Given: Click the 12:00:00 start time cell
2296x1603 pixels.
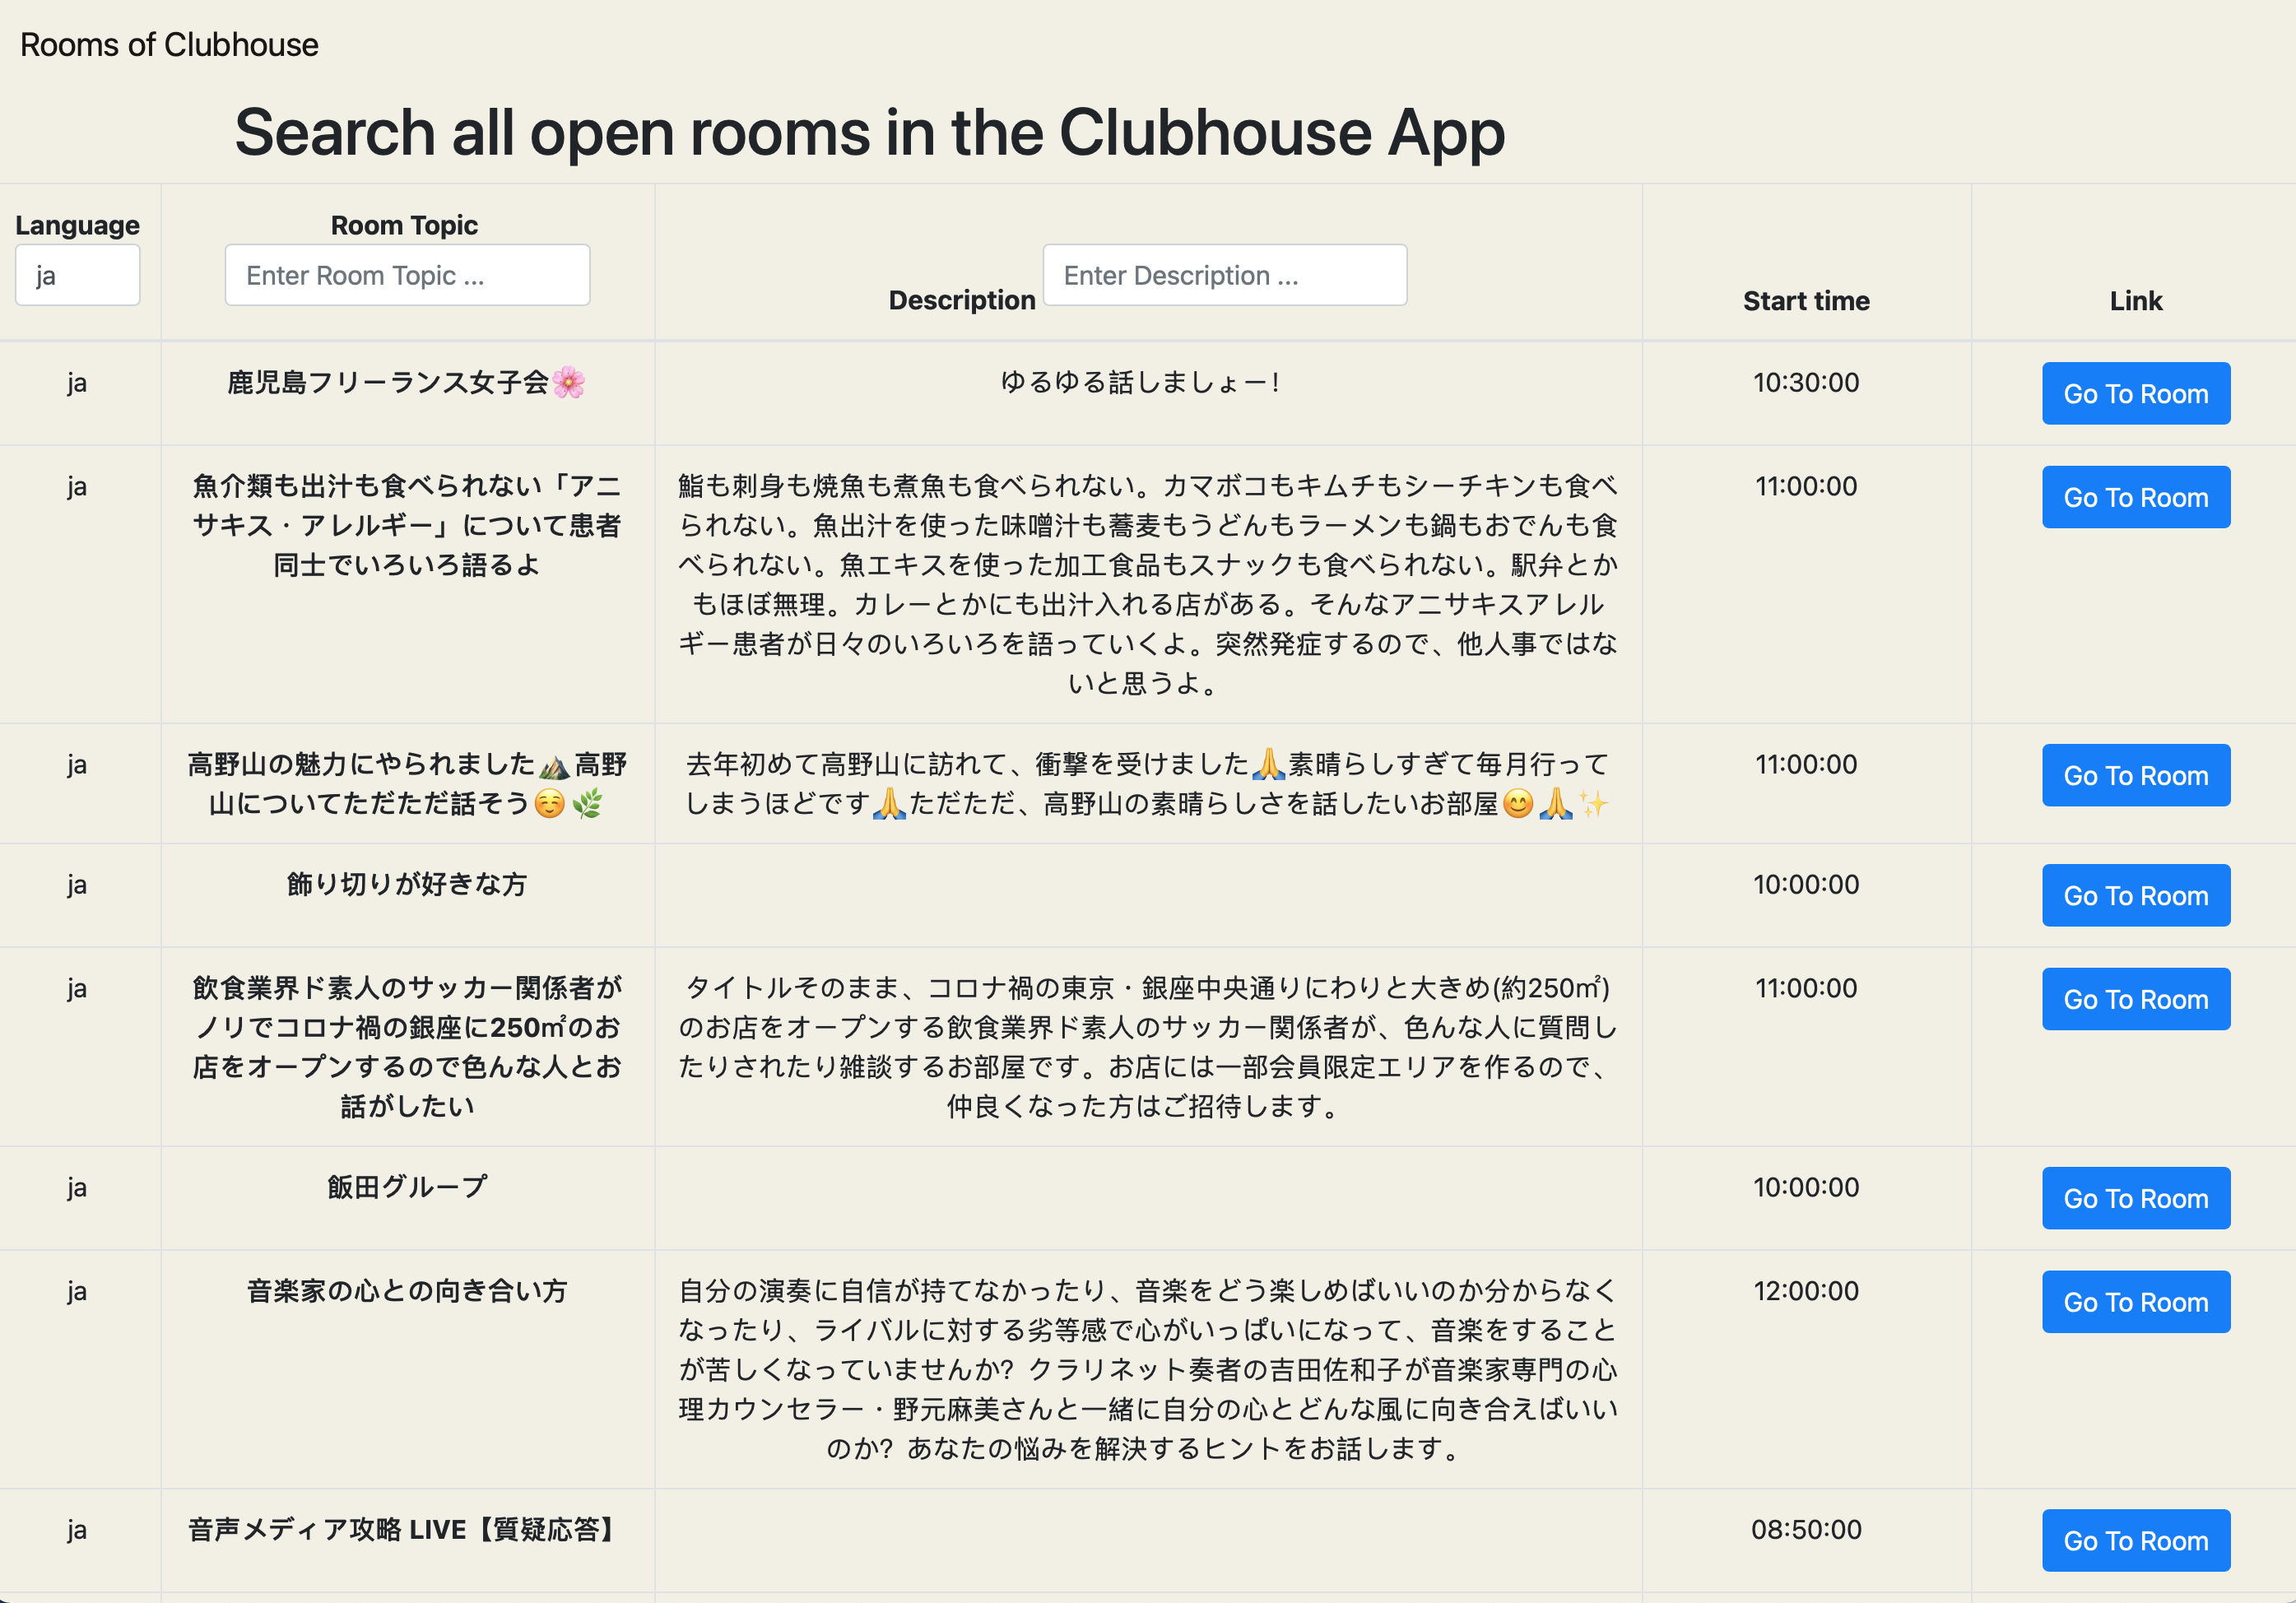Looking at the screenshot, I should 1805,1291.
